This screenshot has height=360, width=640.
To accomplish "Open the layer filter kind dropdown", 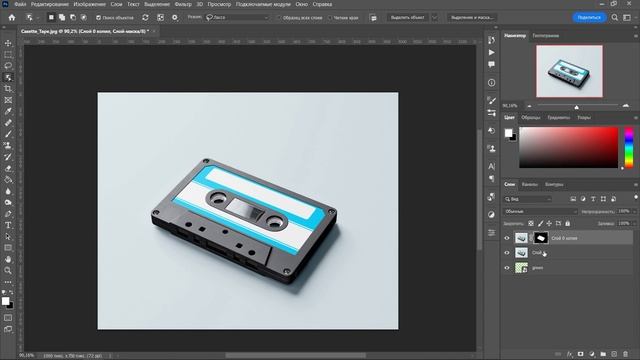I will 528,199.
